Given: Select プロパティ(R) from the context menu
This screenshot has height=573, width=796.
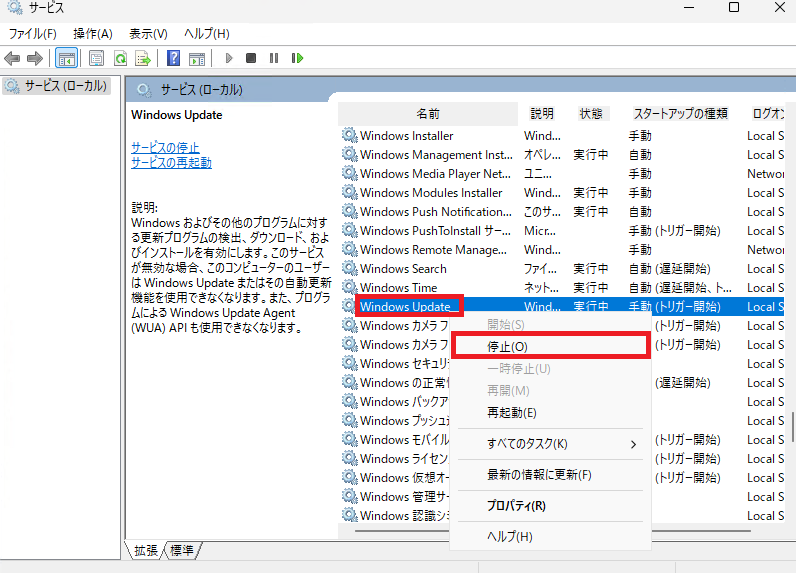Looking at the screenshot, I should pos(516,506).
